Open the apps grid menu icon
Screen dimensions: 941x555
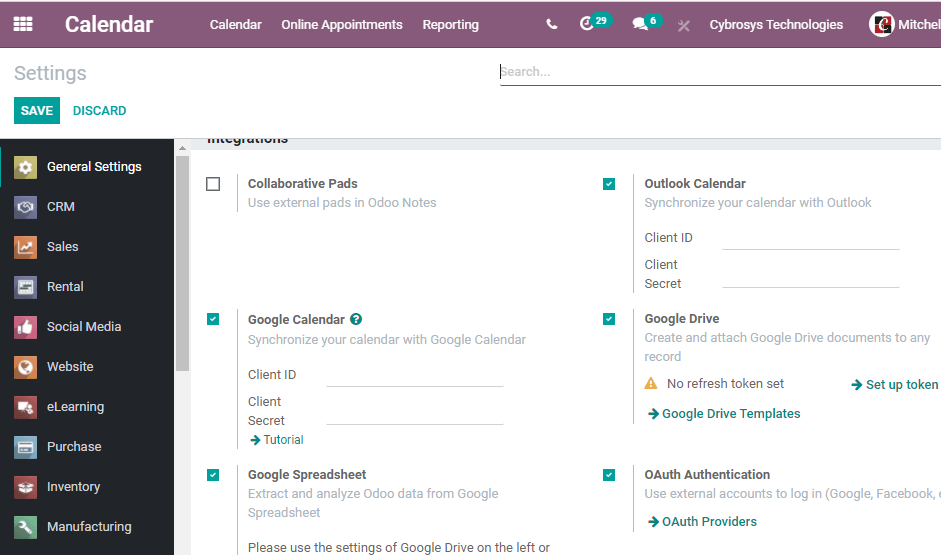click(23, 24)
